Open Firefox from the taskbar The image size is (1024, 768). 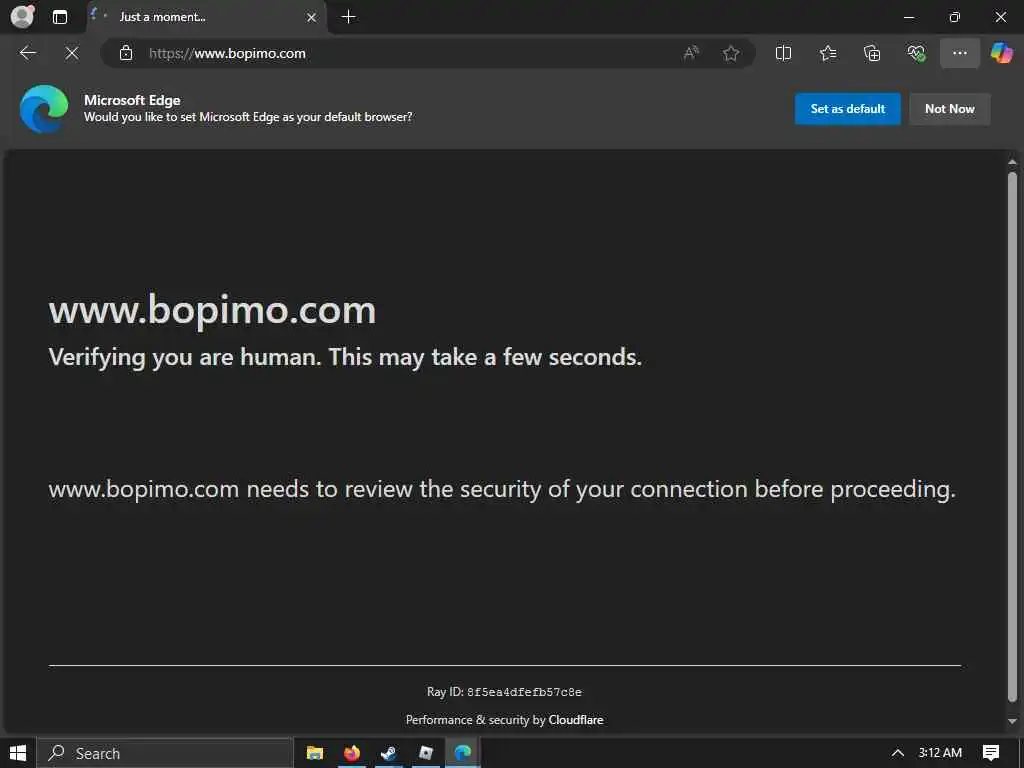coord(351,753)
